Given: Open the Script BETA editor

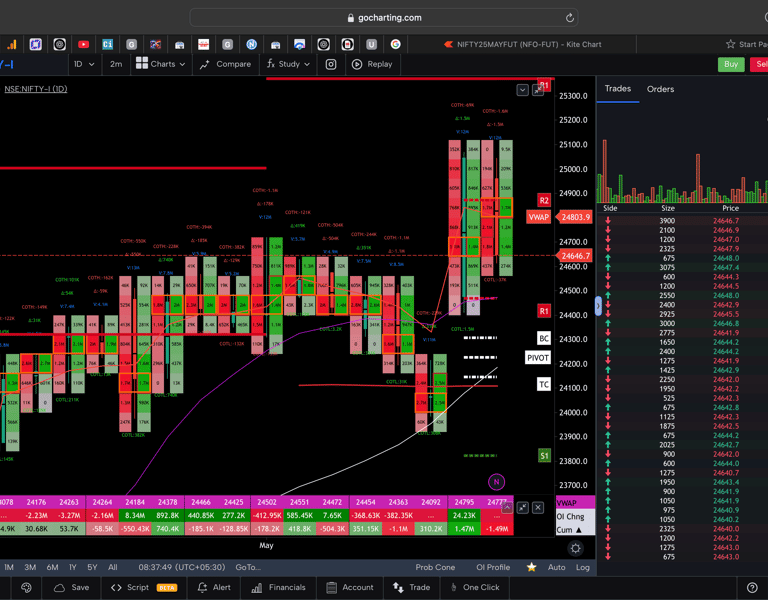Looking at the screenshot, I should (x=144, y=587).
